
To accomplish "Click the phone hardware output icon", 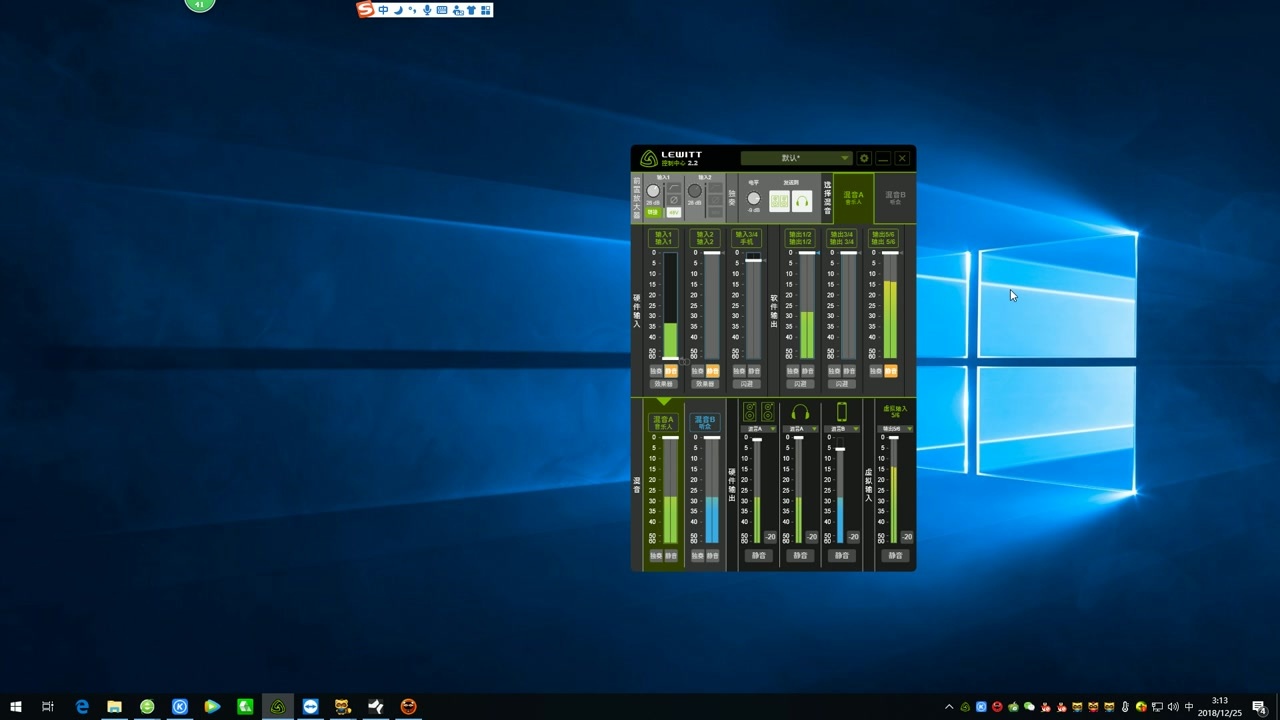I will (842, 412).
